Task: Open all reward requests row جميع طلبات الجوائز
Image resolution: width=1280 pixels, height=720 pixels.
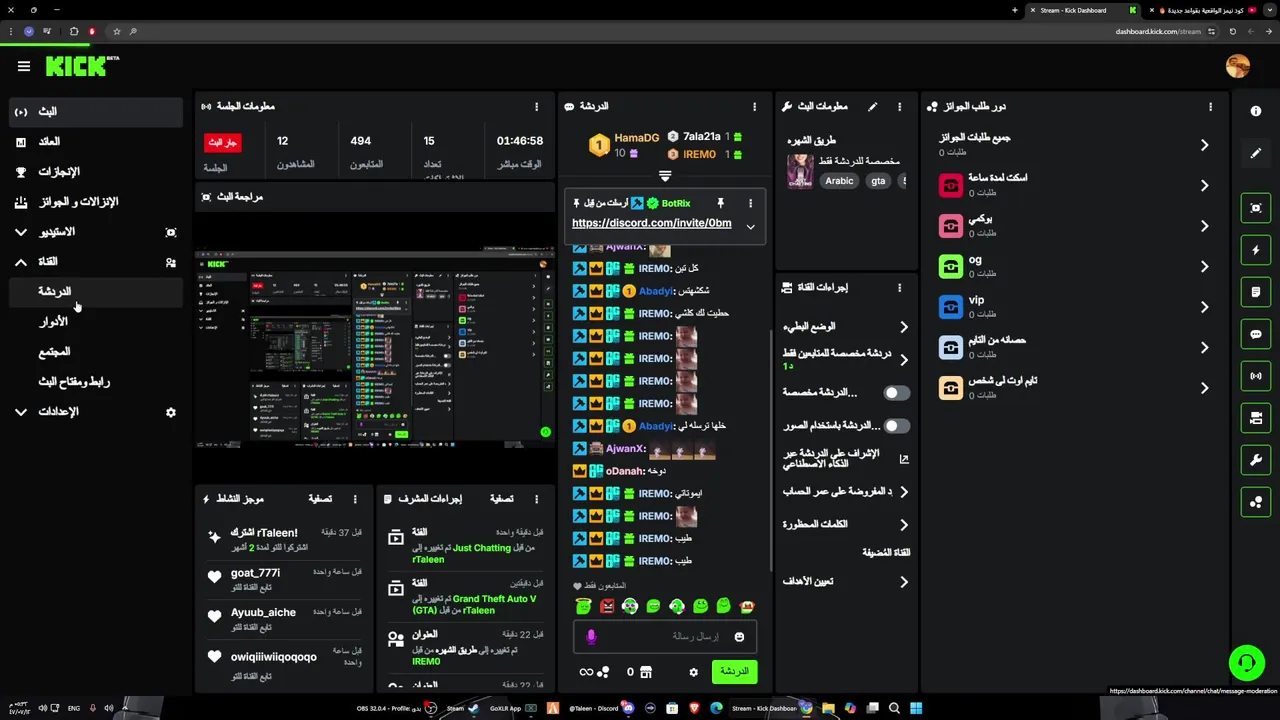Action: [1075, 145]
